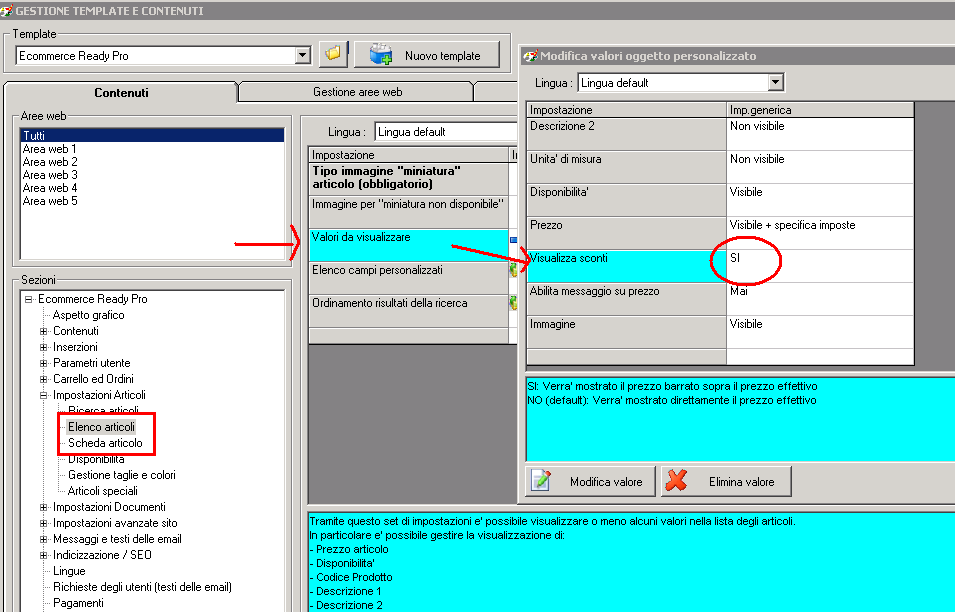
Task: Collapse the Ecommerce Ready Pro root node
Action: point(28,299)
